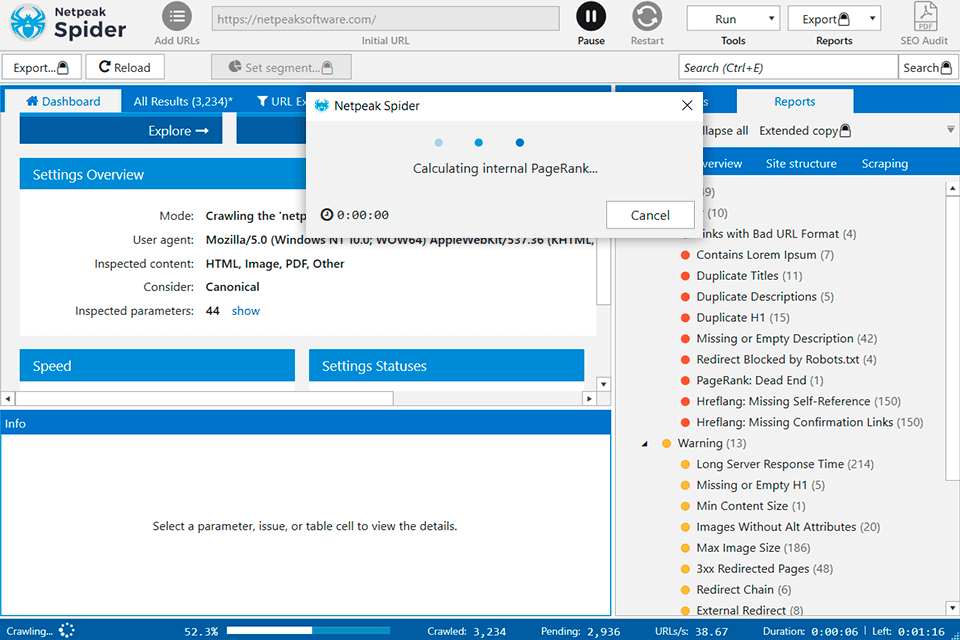Click dashboard horizontal scrollbar right arrow
960x640 pixels.
coord(589,399)
